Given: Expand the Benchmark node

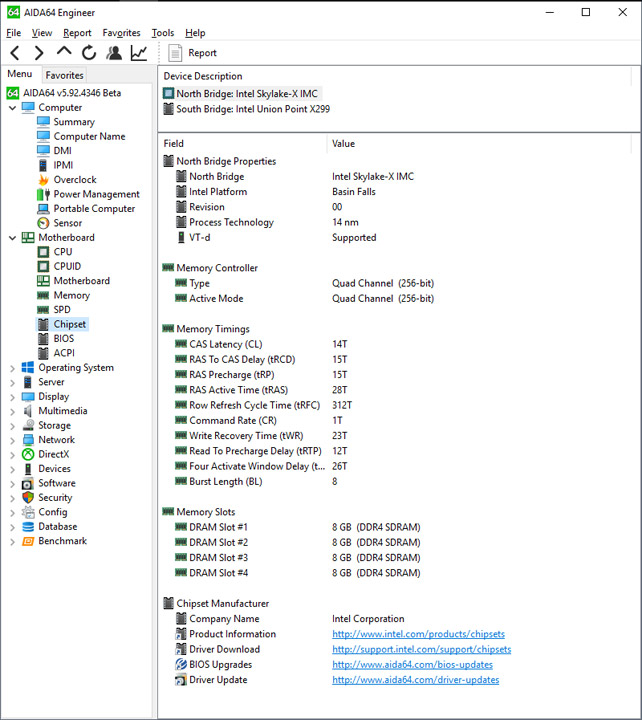Looking at the screenshot, I should click(12, 542).
